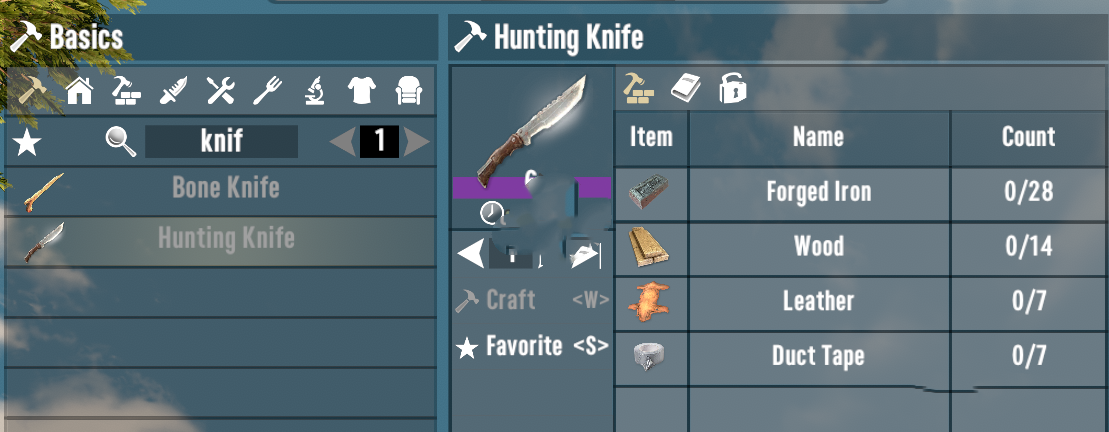Select the microscope science category icon
This screenshot has height=432, width=1109.
coord(315,91)
